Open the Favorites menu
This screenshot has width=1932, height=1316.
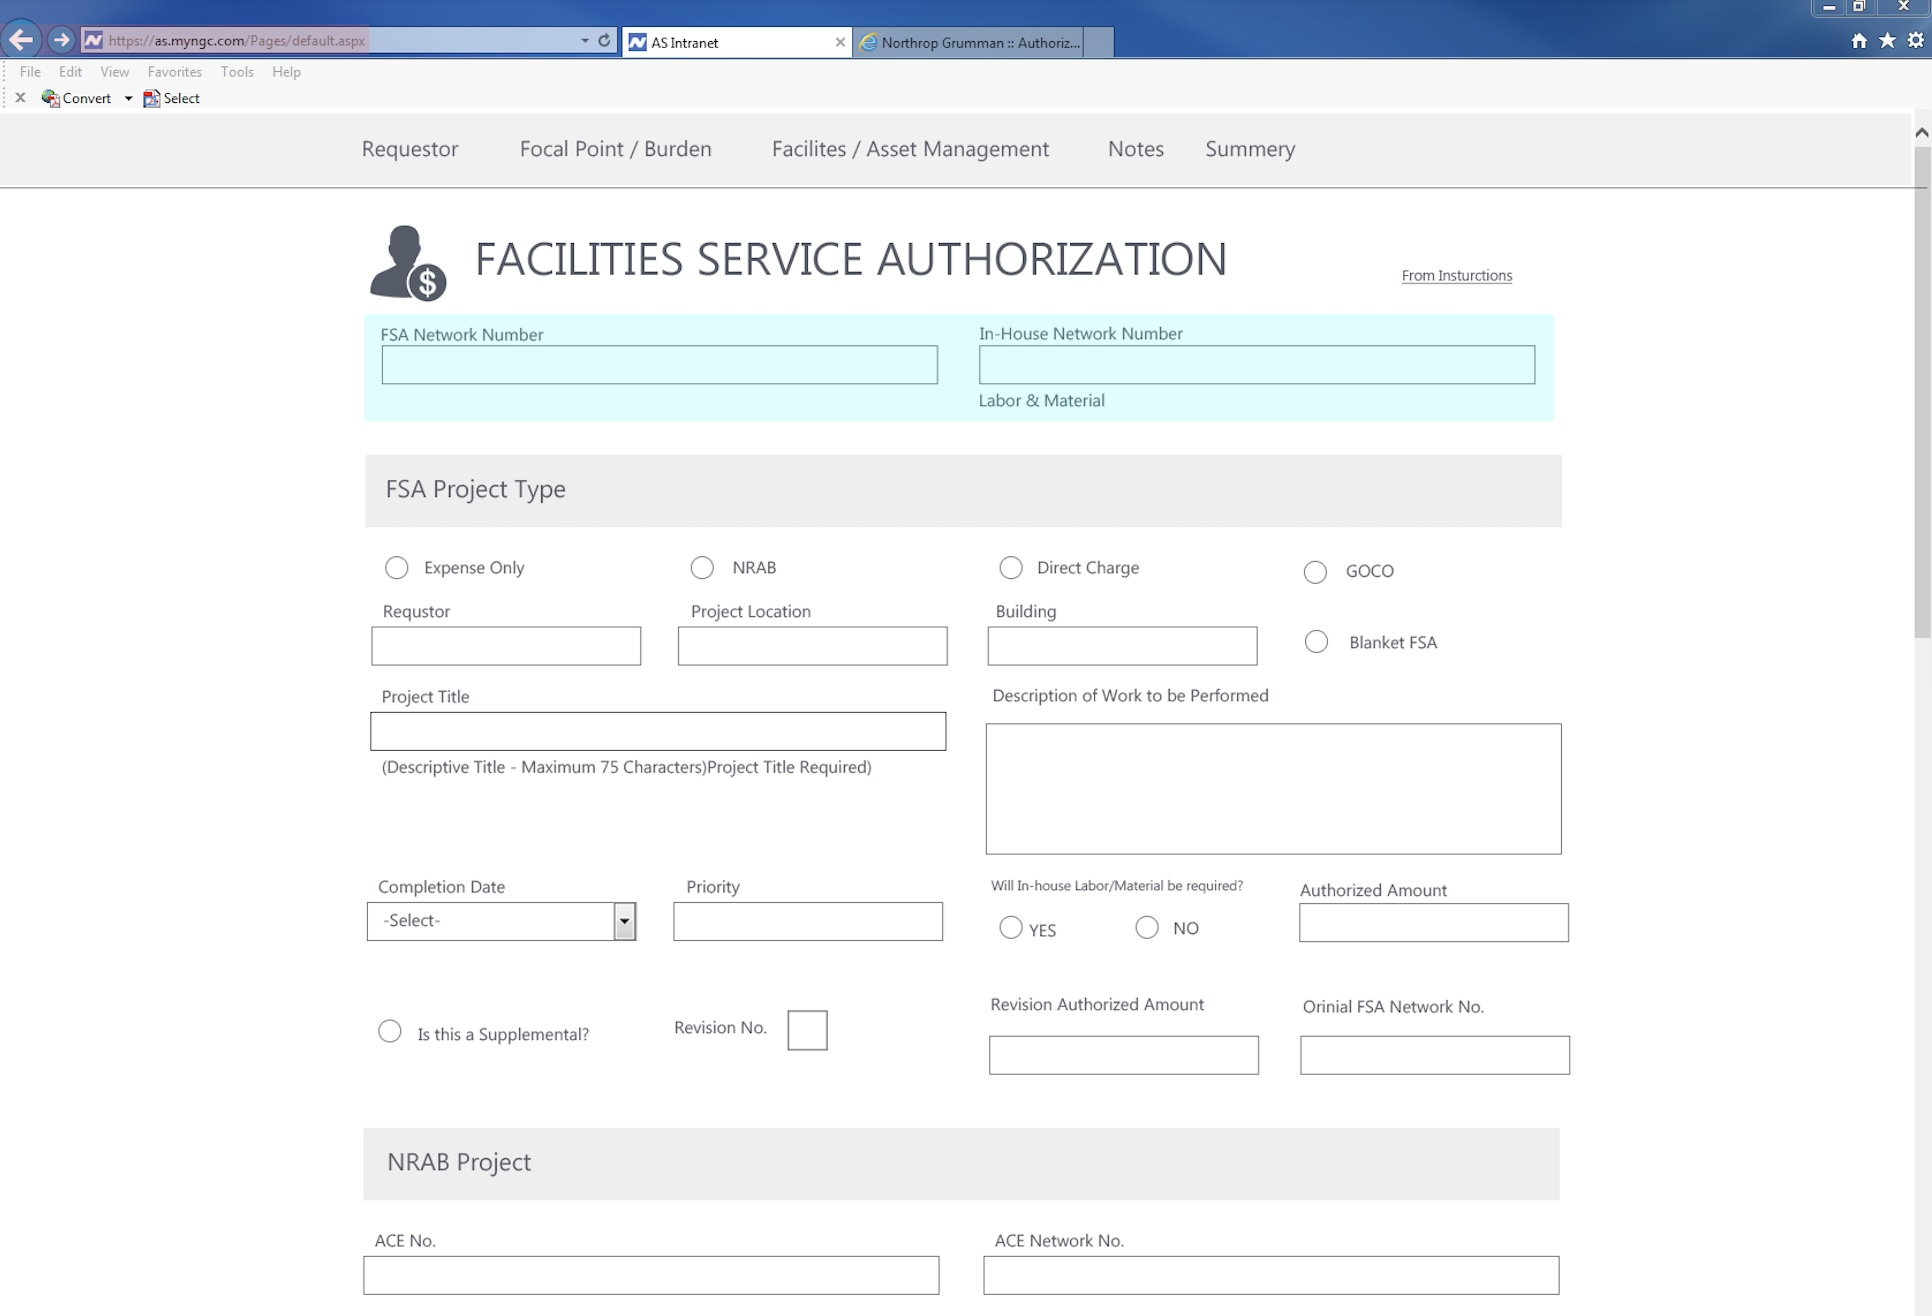174,72
